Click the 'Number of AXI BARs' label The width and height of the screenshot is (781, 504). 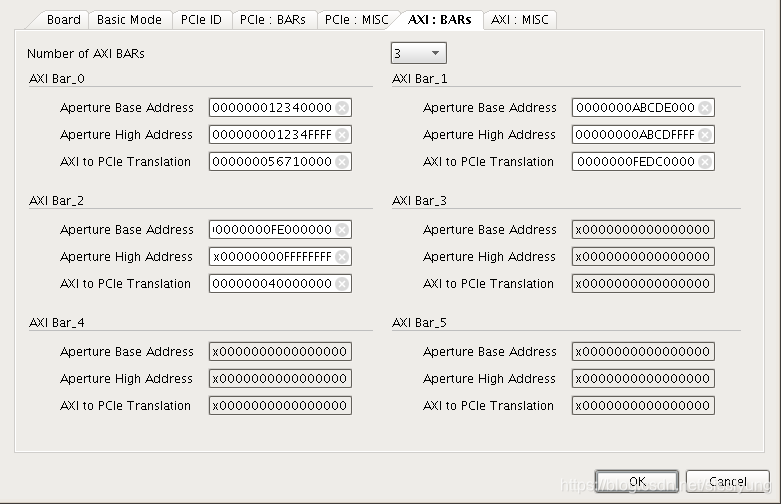click(86, 54)
